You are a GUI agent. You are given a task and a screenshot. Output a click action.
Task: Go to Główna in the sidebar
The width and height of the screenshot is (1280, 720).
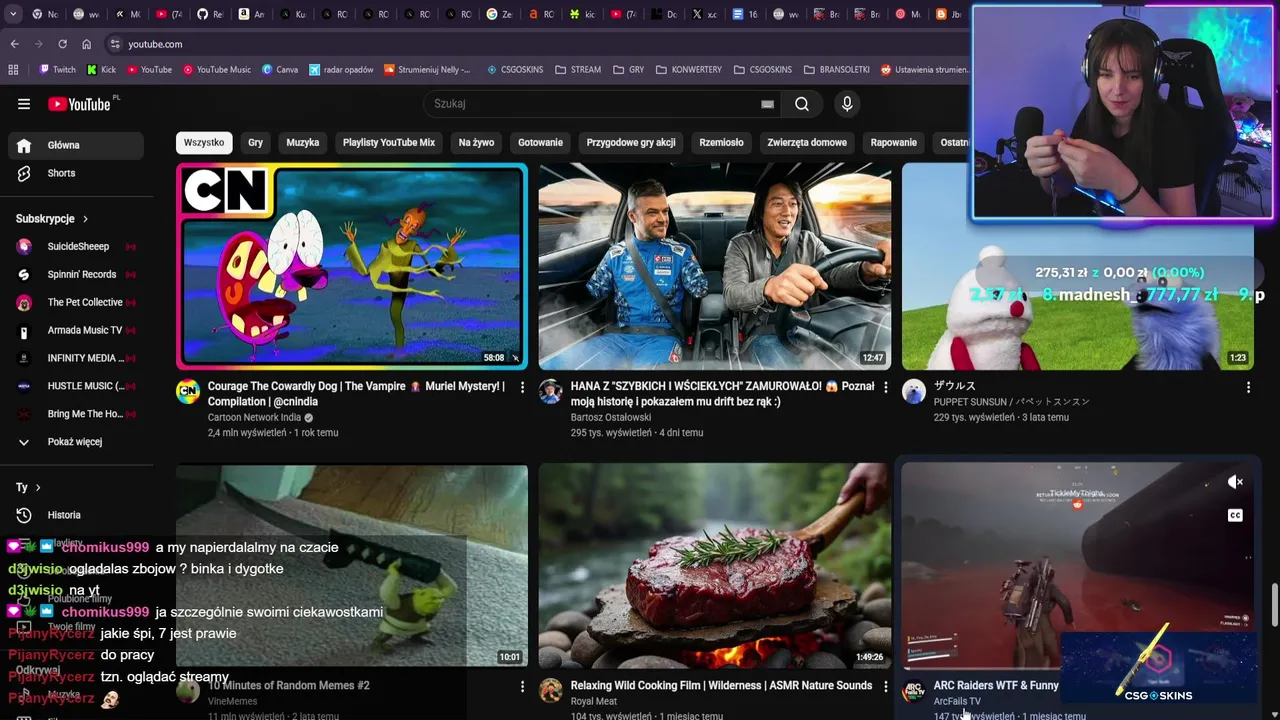click(76, 145)
